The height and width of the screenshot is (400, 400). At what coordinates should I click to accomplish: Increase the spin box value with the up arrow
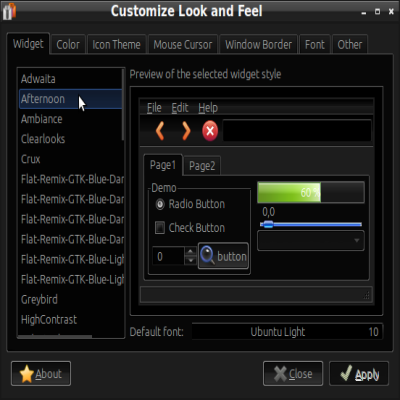pos(190,252)
